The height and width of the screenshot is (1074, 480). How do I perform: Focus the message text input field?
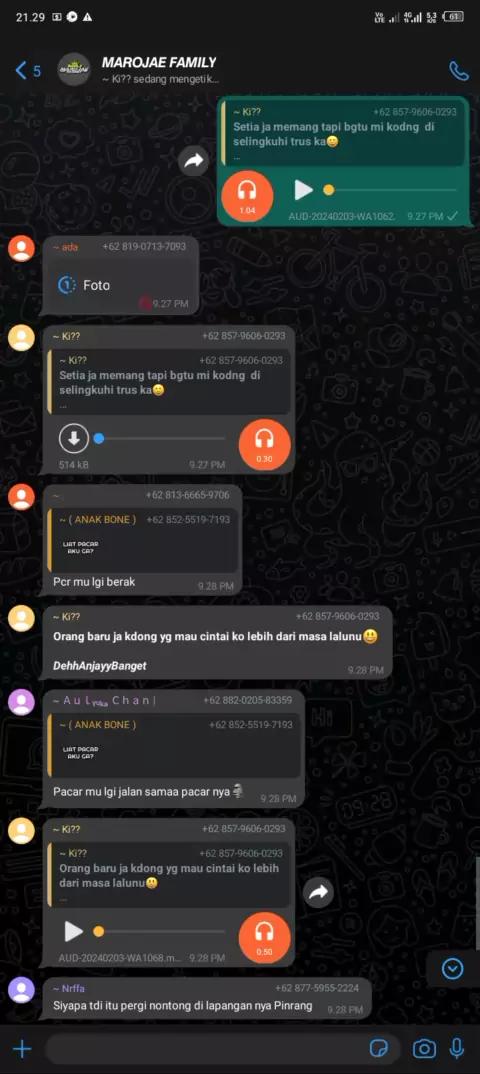[x=205, y=1049]
